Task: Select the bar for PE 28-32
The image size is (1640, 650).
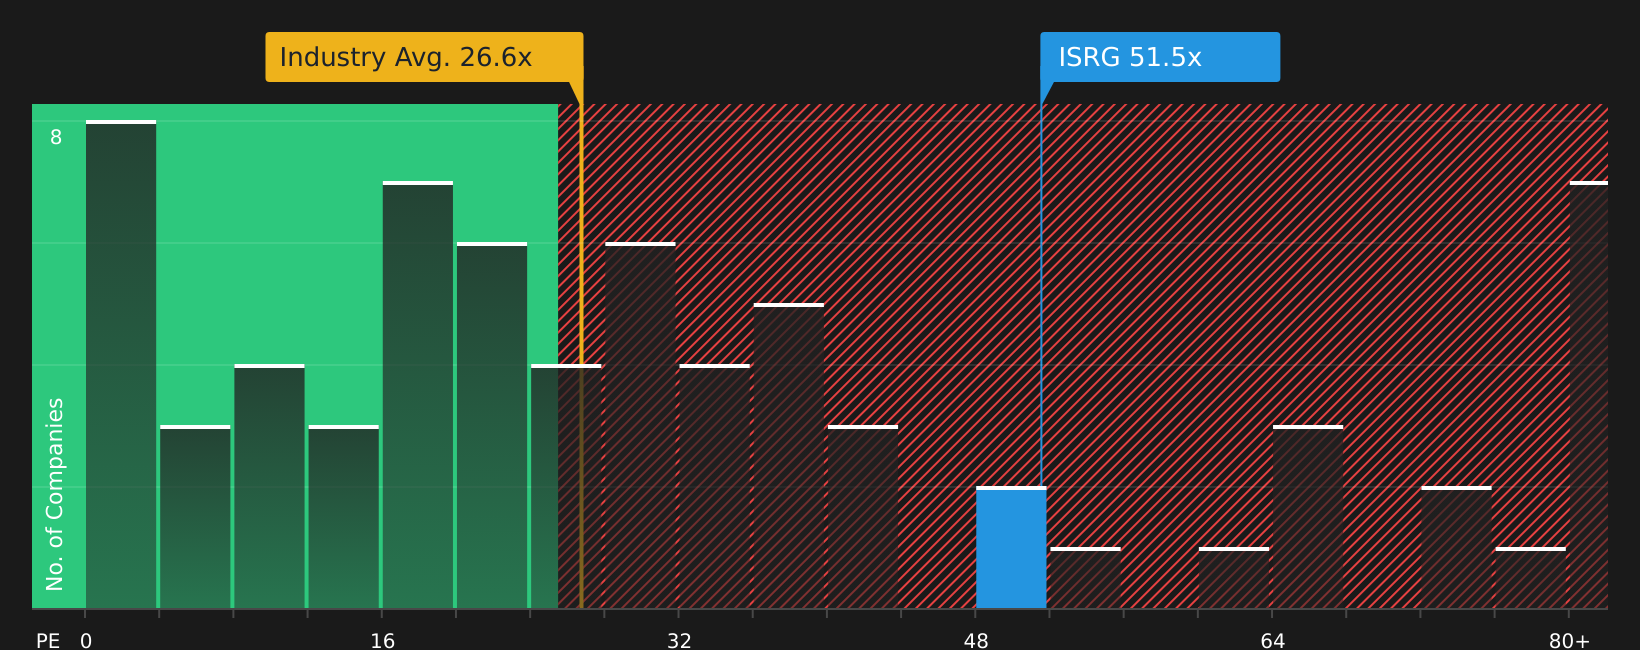Action: [x=640, y=426]
